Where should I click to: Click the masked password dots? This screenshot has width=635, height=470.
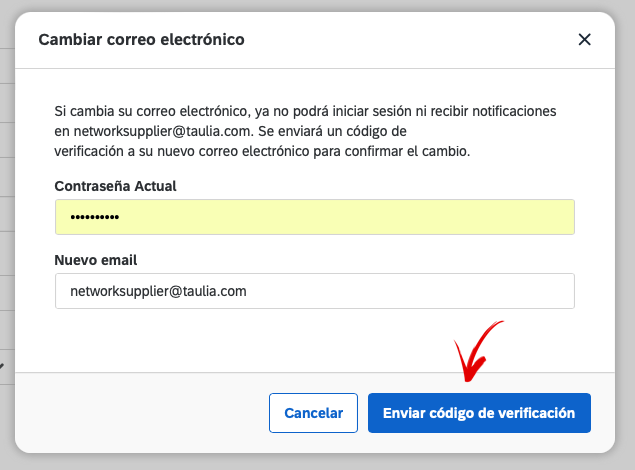click(x=95, y=217)
